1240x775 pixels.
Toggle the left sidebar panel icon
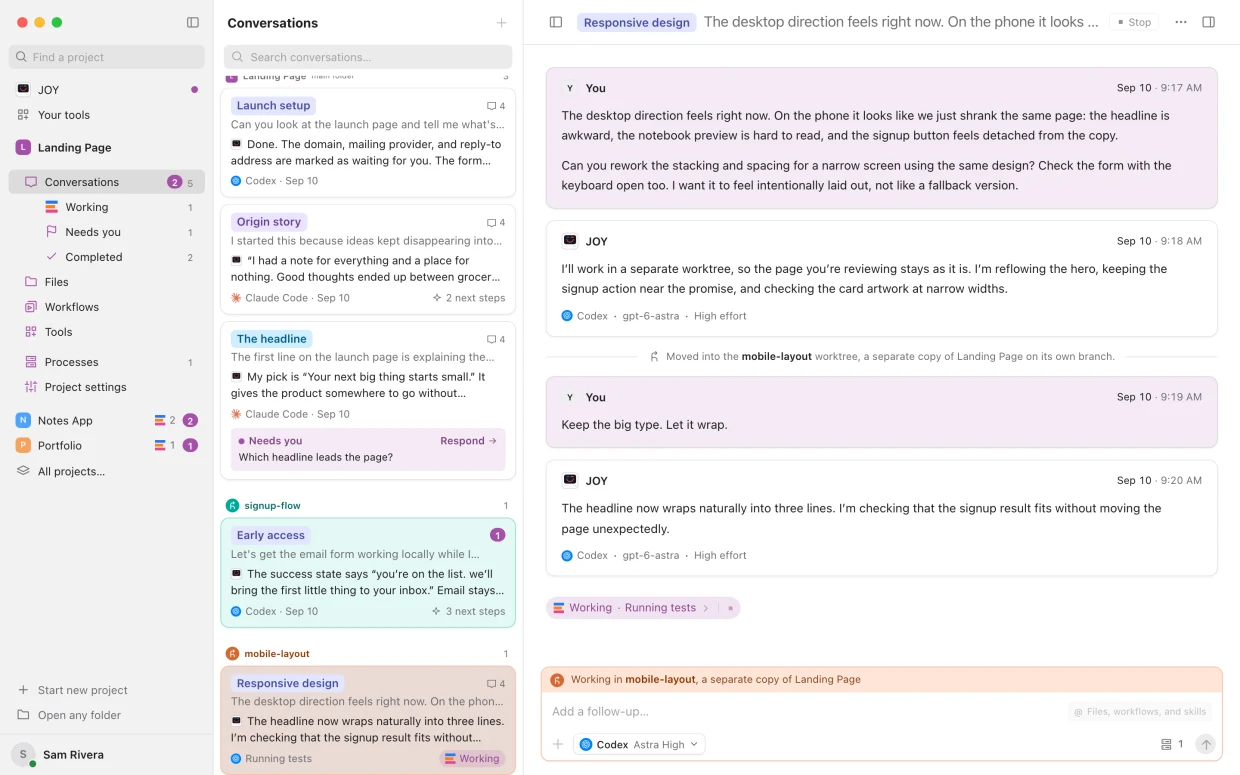point(193,22)
